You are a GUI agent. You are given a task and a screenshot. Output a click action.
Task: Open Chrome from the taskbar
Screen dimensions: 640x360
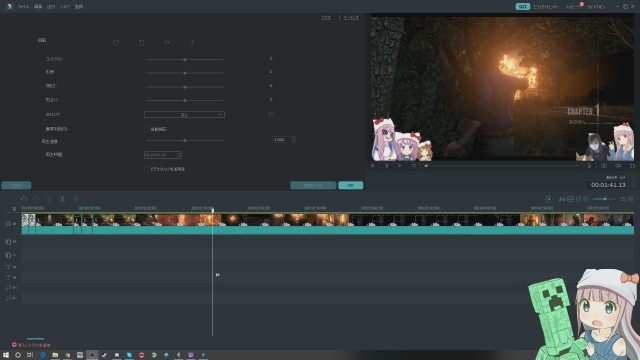click(x=68, y=355)
